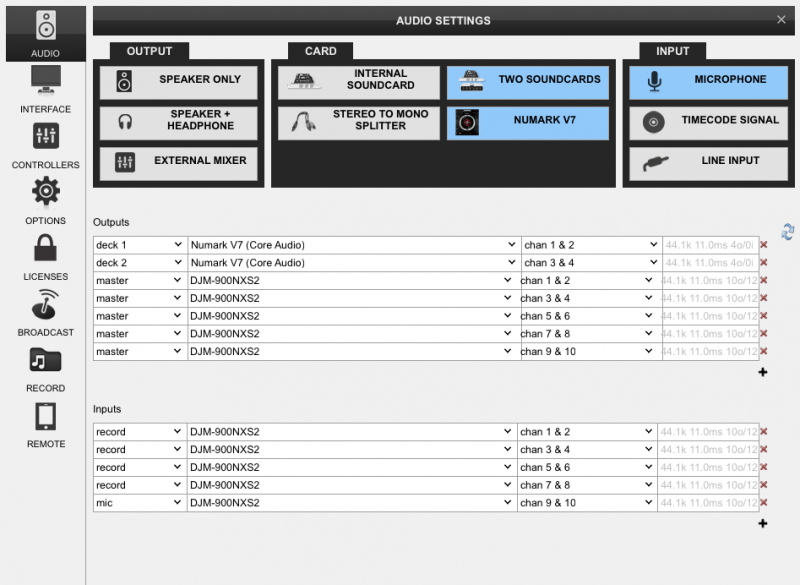Select Speaker + Headphone output mode
Image resolution: width=800 pixels, height=585 pixels.
(179, 123)
